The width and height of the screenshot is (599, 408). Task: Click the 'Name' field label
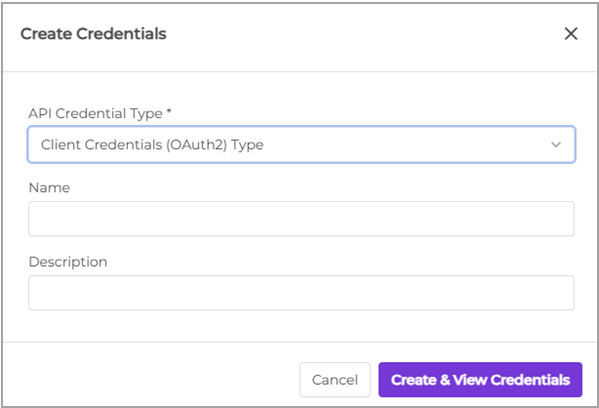(49, 188)
